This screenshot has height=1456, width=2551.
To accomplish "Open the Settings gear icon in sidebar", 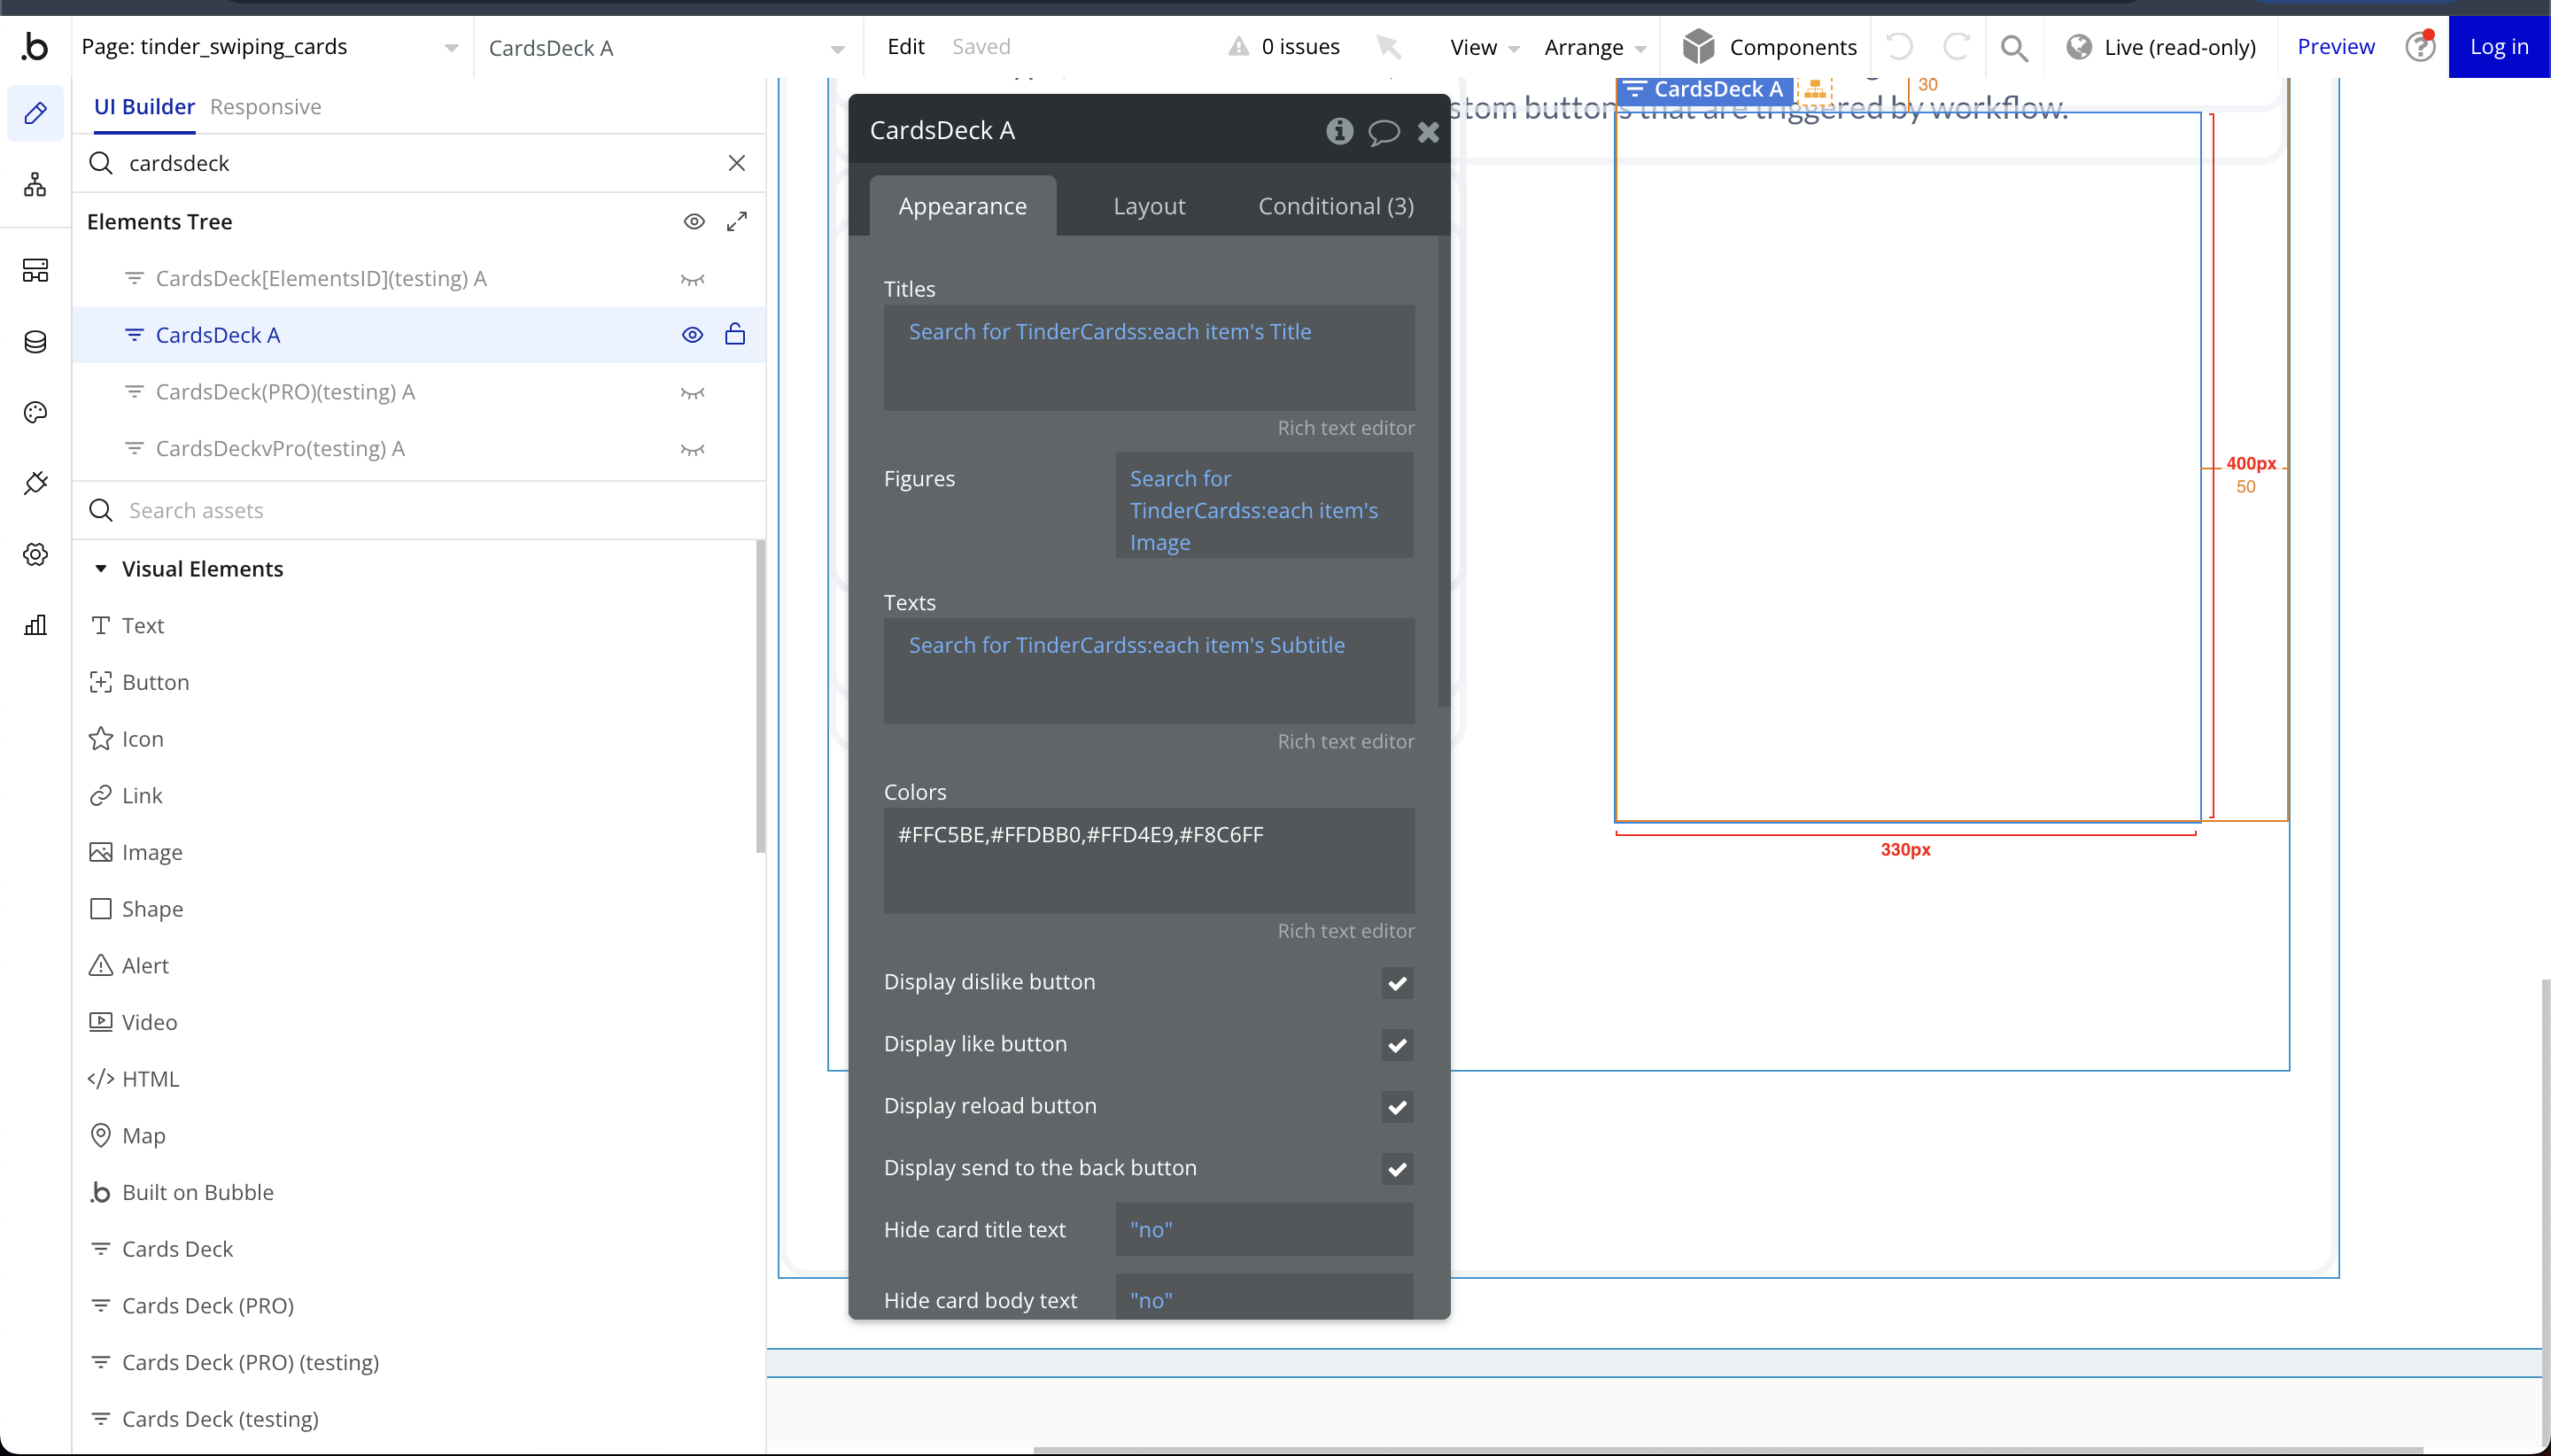I will click(35, 555).
